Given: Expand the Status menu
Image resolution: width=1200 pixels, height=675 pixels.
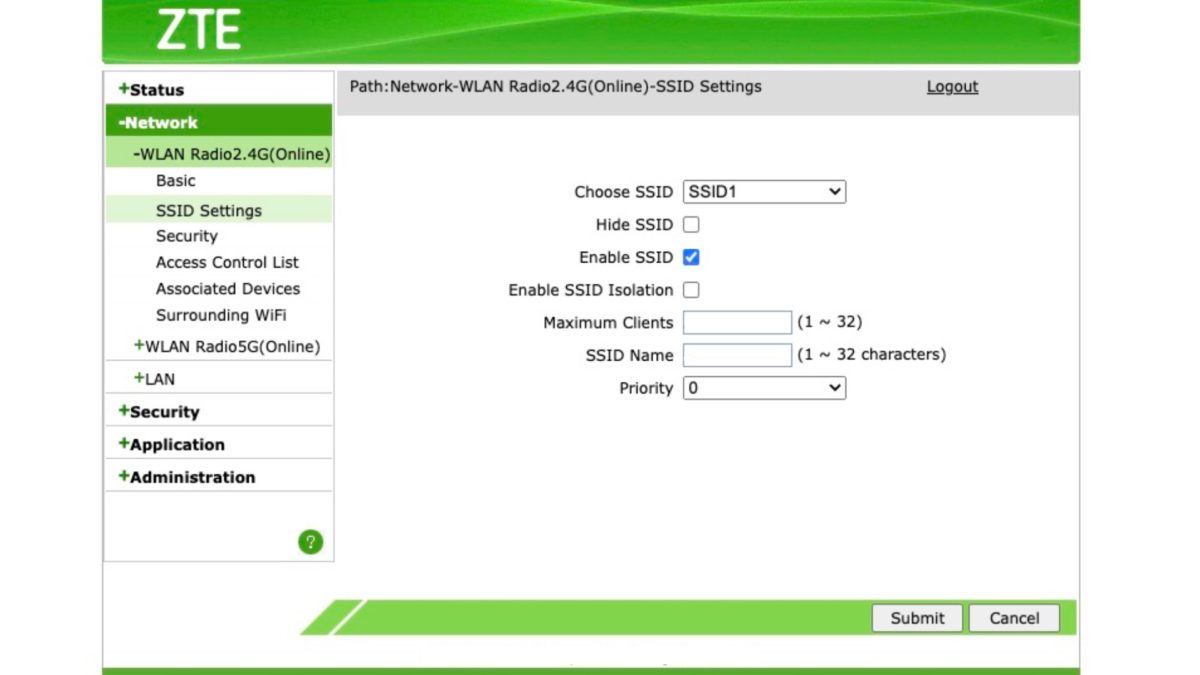Looking at the screenshot, I should point(151,90).
